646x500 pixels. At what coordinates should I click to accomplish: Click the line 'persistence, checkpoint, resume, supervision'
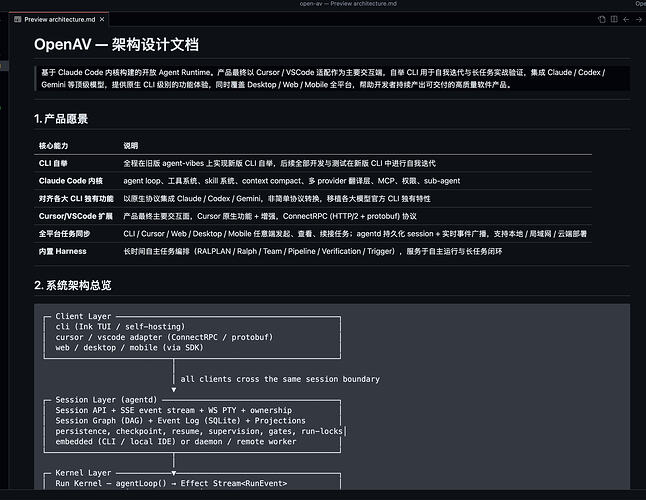click(199, 431)
